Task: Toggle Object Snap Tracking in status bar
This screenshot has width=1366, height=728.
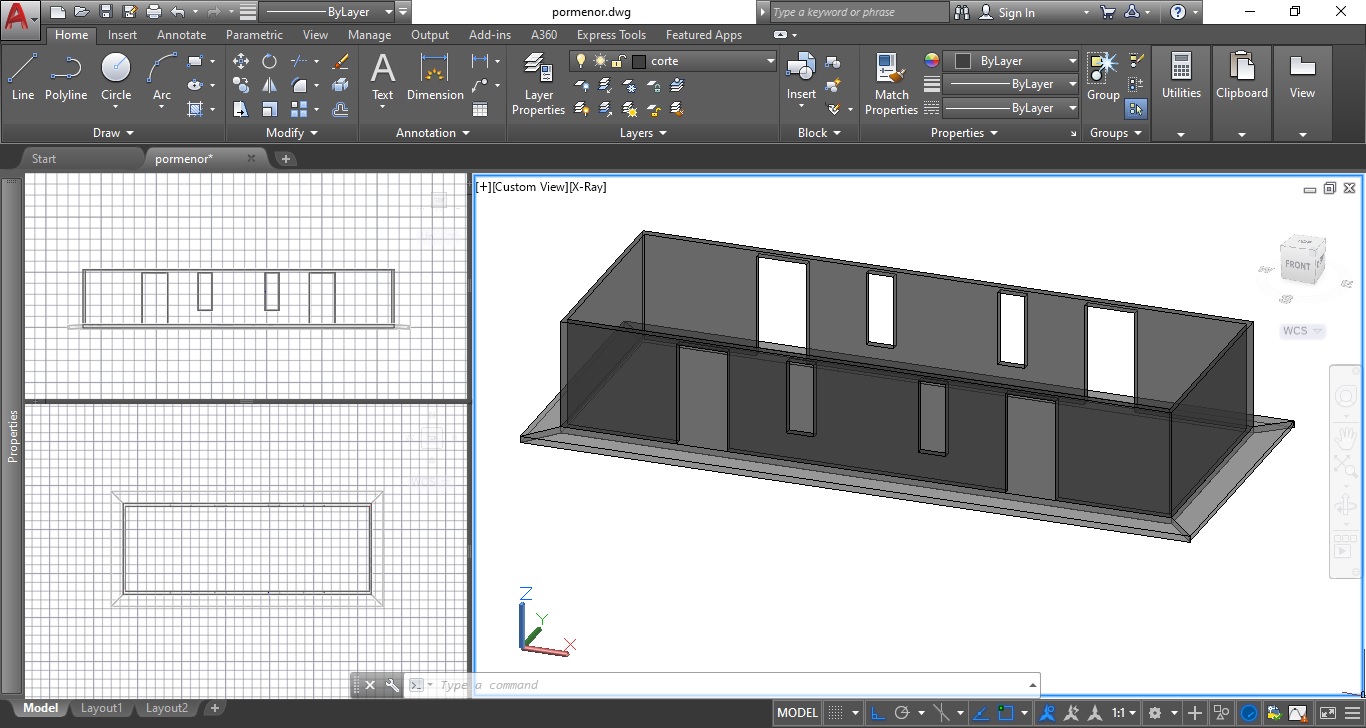Action: pos(980,713)
